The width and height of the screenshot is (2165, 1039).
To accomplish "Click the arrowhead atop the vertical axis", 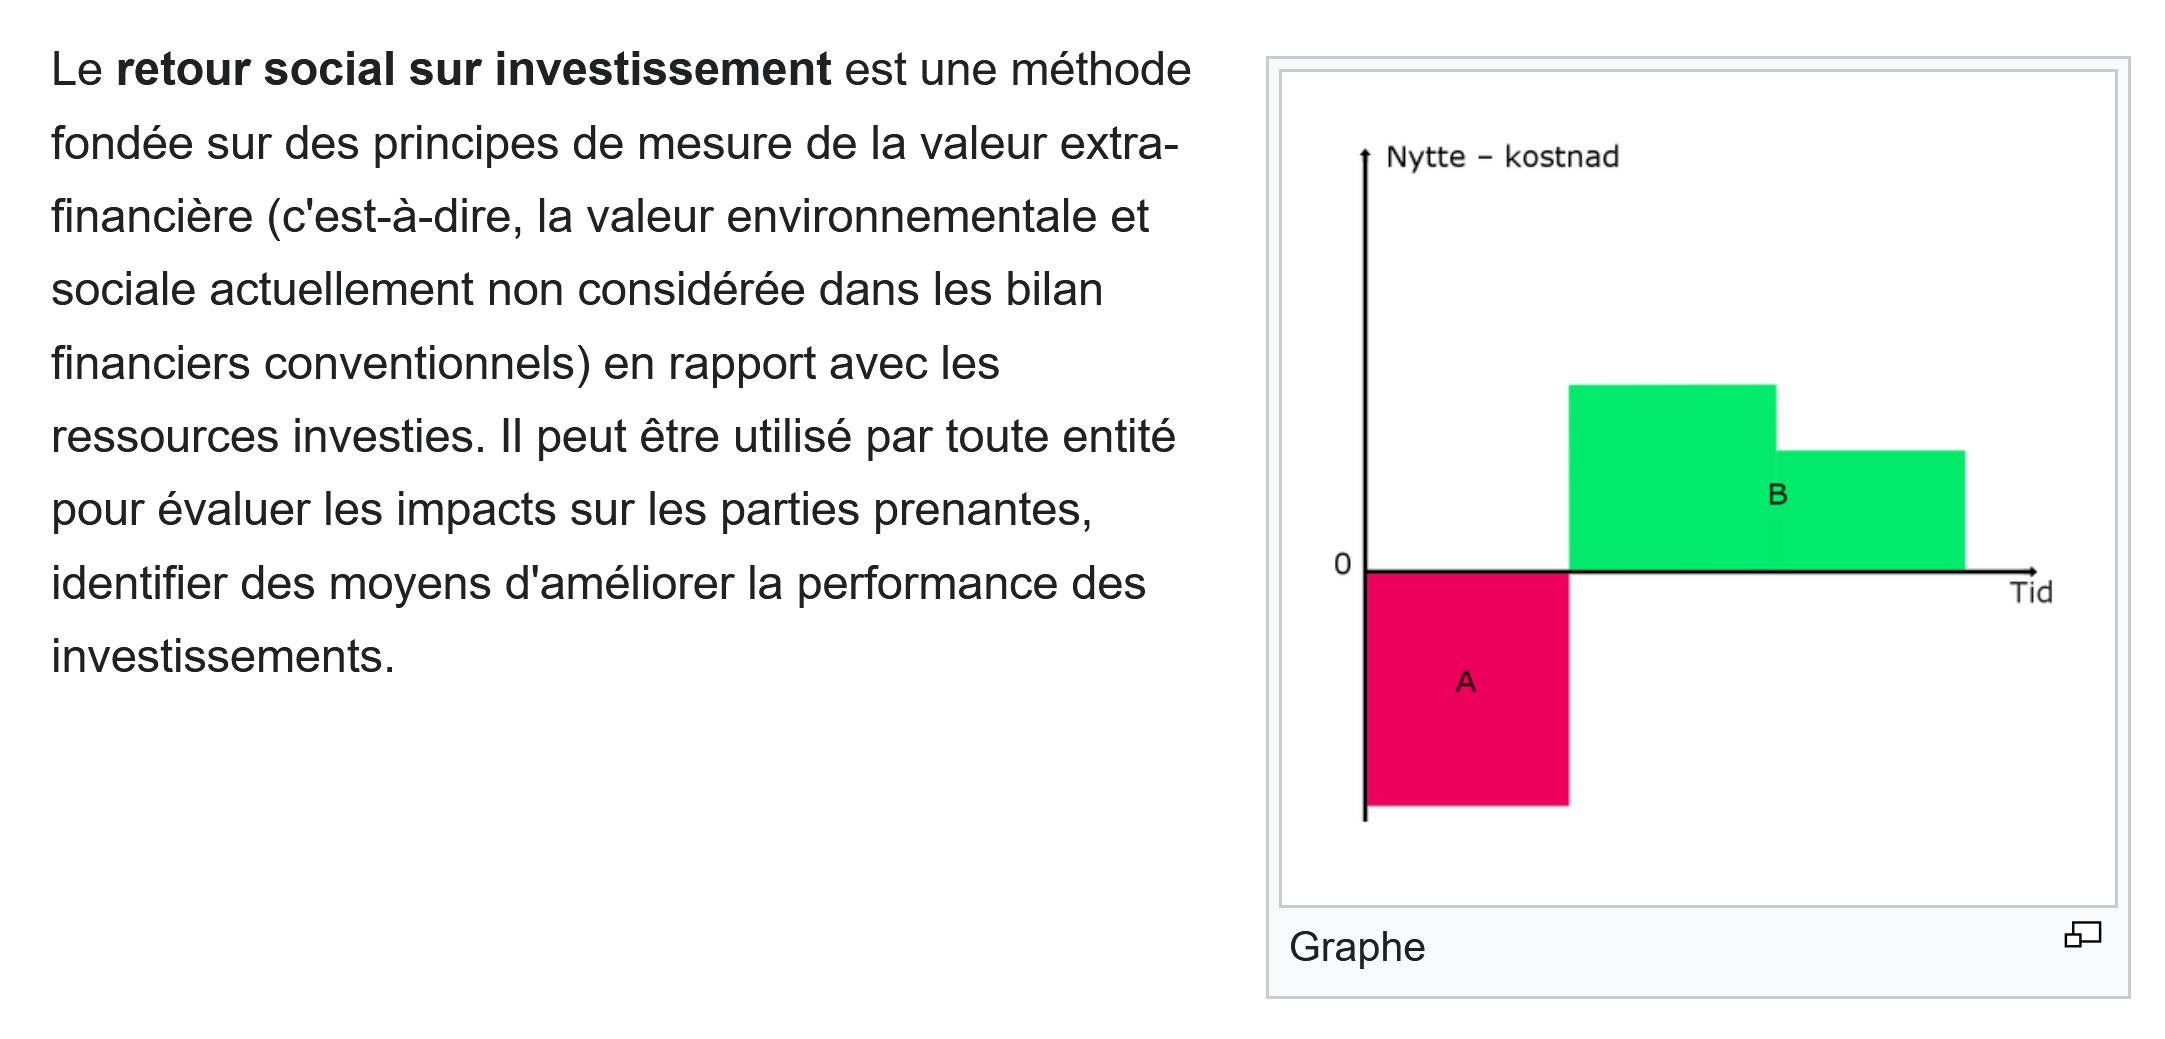I will [1365, 153].
